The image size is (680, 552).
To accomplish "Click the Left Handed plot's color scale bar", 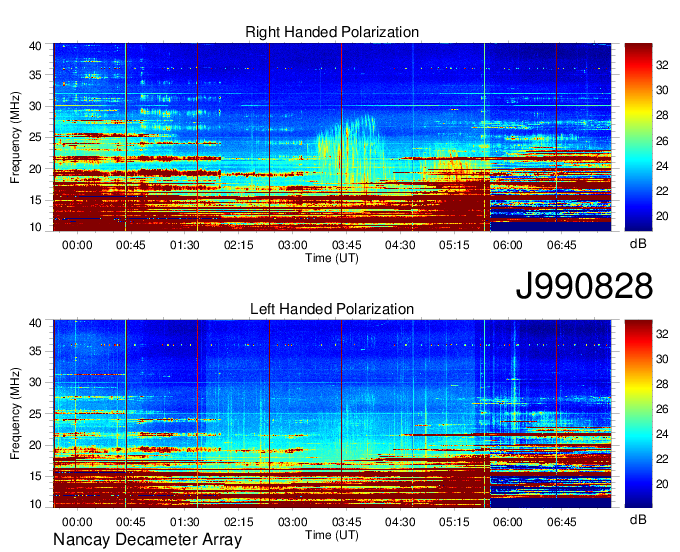I will pyautogui.click(x=638, y=414).
